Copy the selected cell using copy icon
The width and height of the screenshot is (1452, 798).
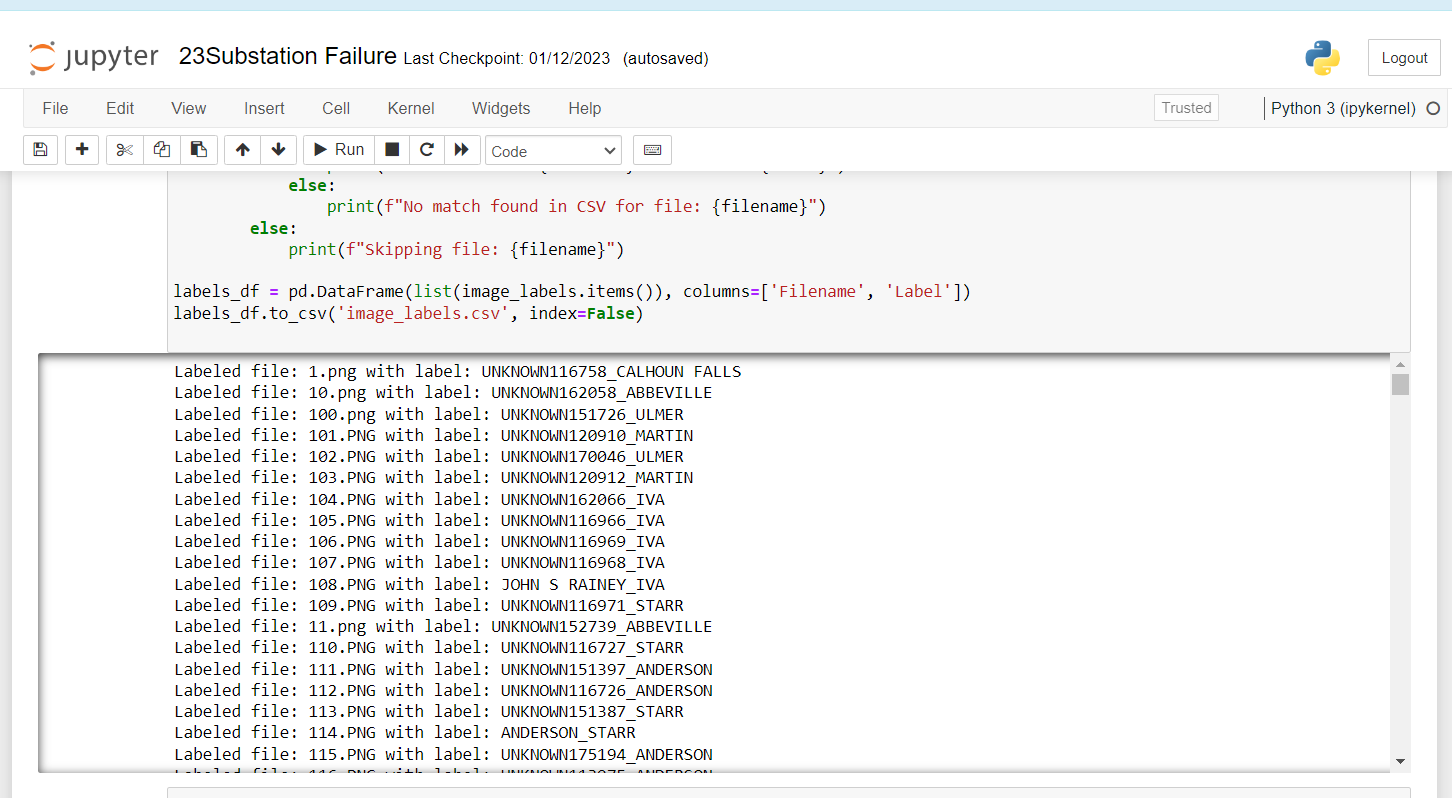coord(162,149)
